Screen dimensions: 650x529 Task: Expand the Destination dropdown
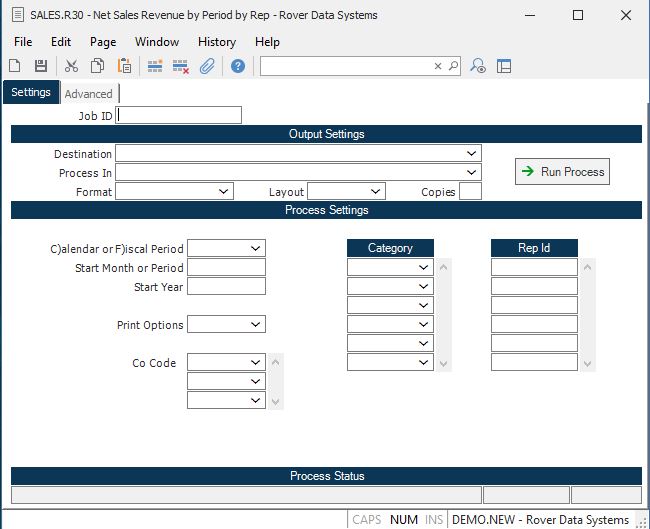click(x=471, y=154)
